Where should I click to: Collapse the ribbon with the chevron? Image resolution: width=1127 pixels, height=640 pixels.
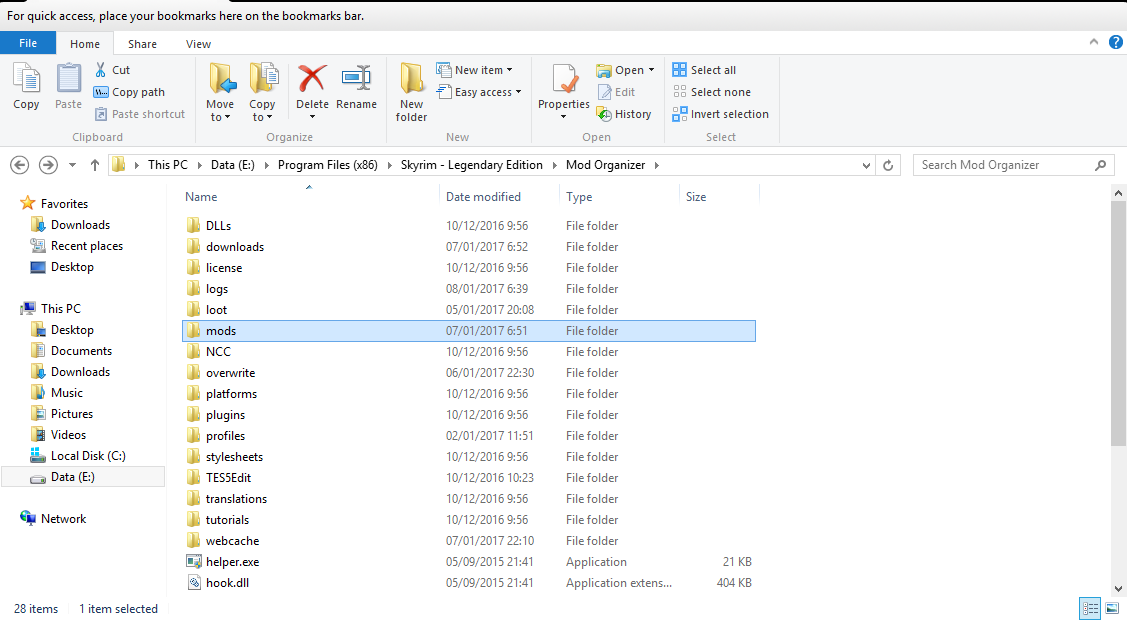tap(1093, 42)
